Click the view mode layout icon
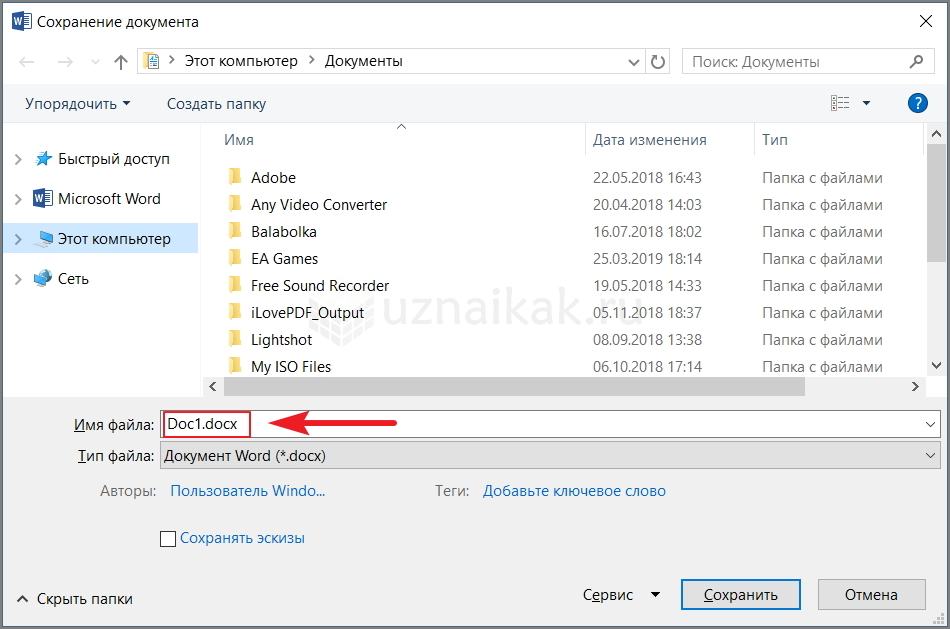Screen dimensions: 950x629 pos(840,103)
